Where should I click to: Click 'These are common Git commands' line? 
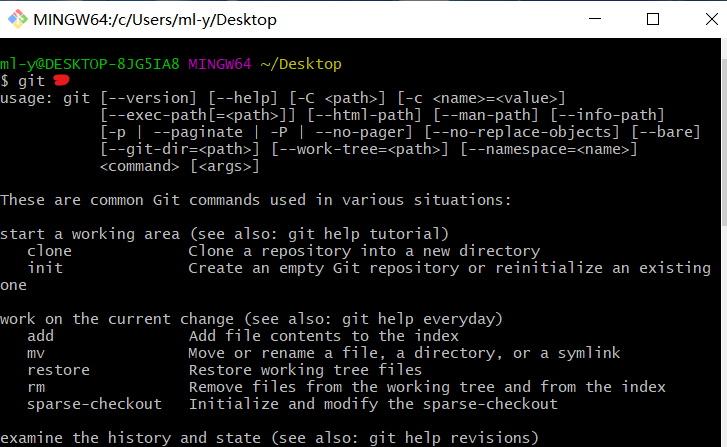tap(255, 200)
